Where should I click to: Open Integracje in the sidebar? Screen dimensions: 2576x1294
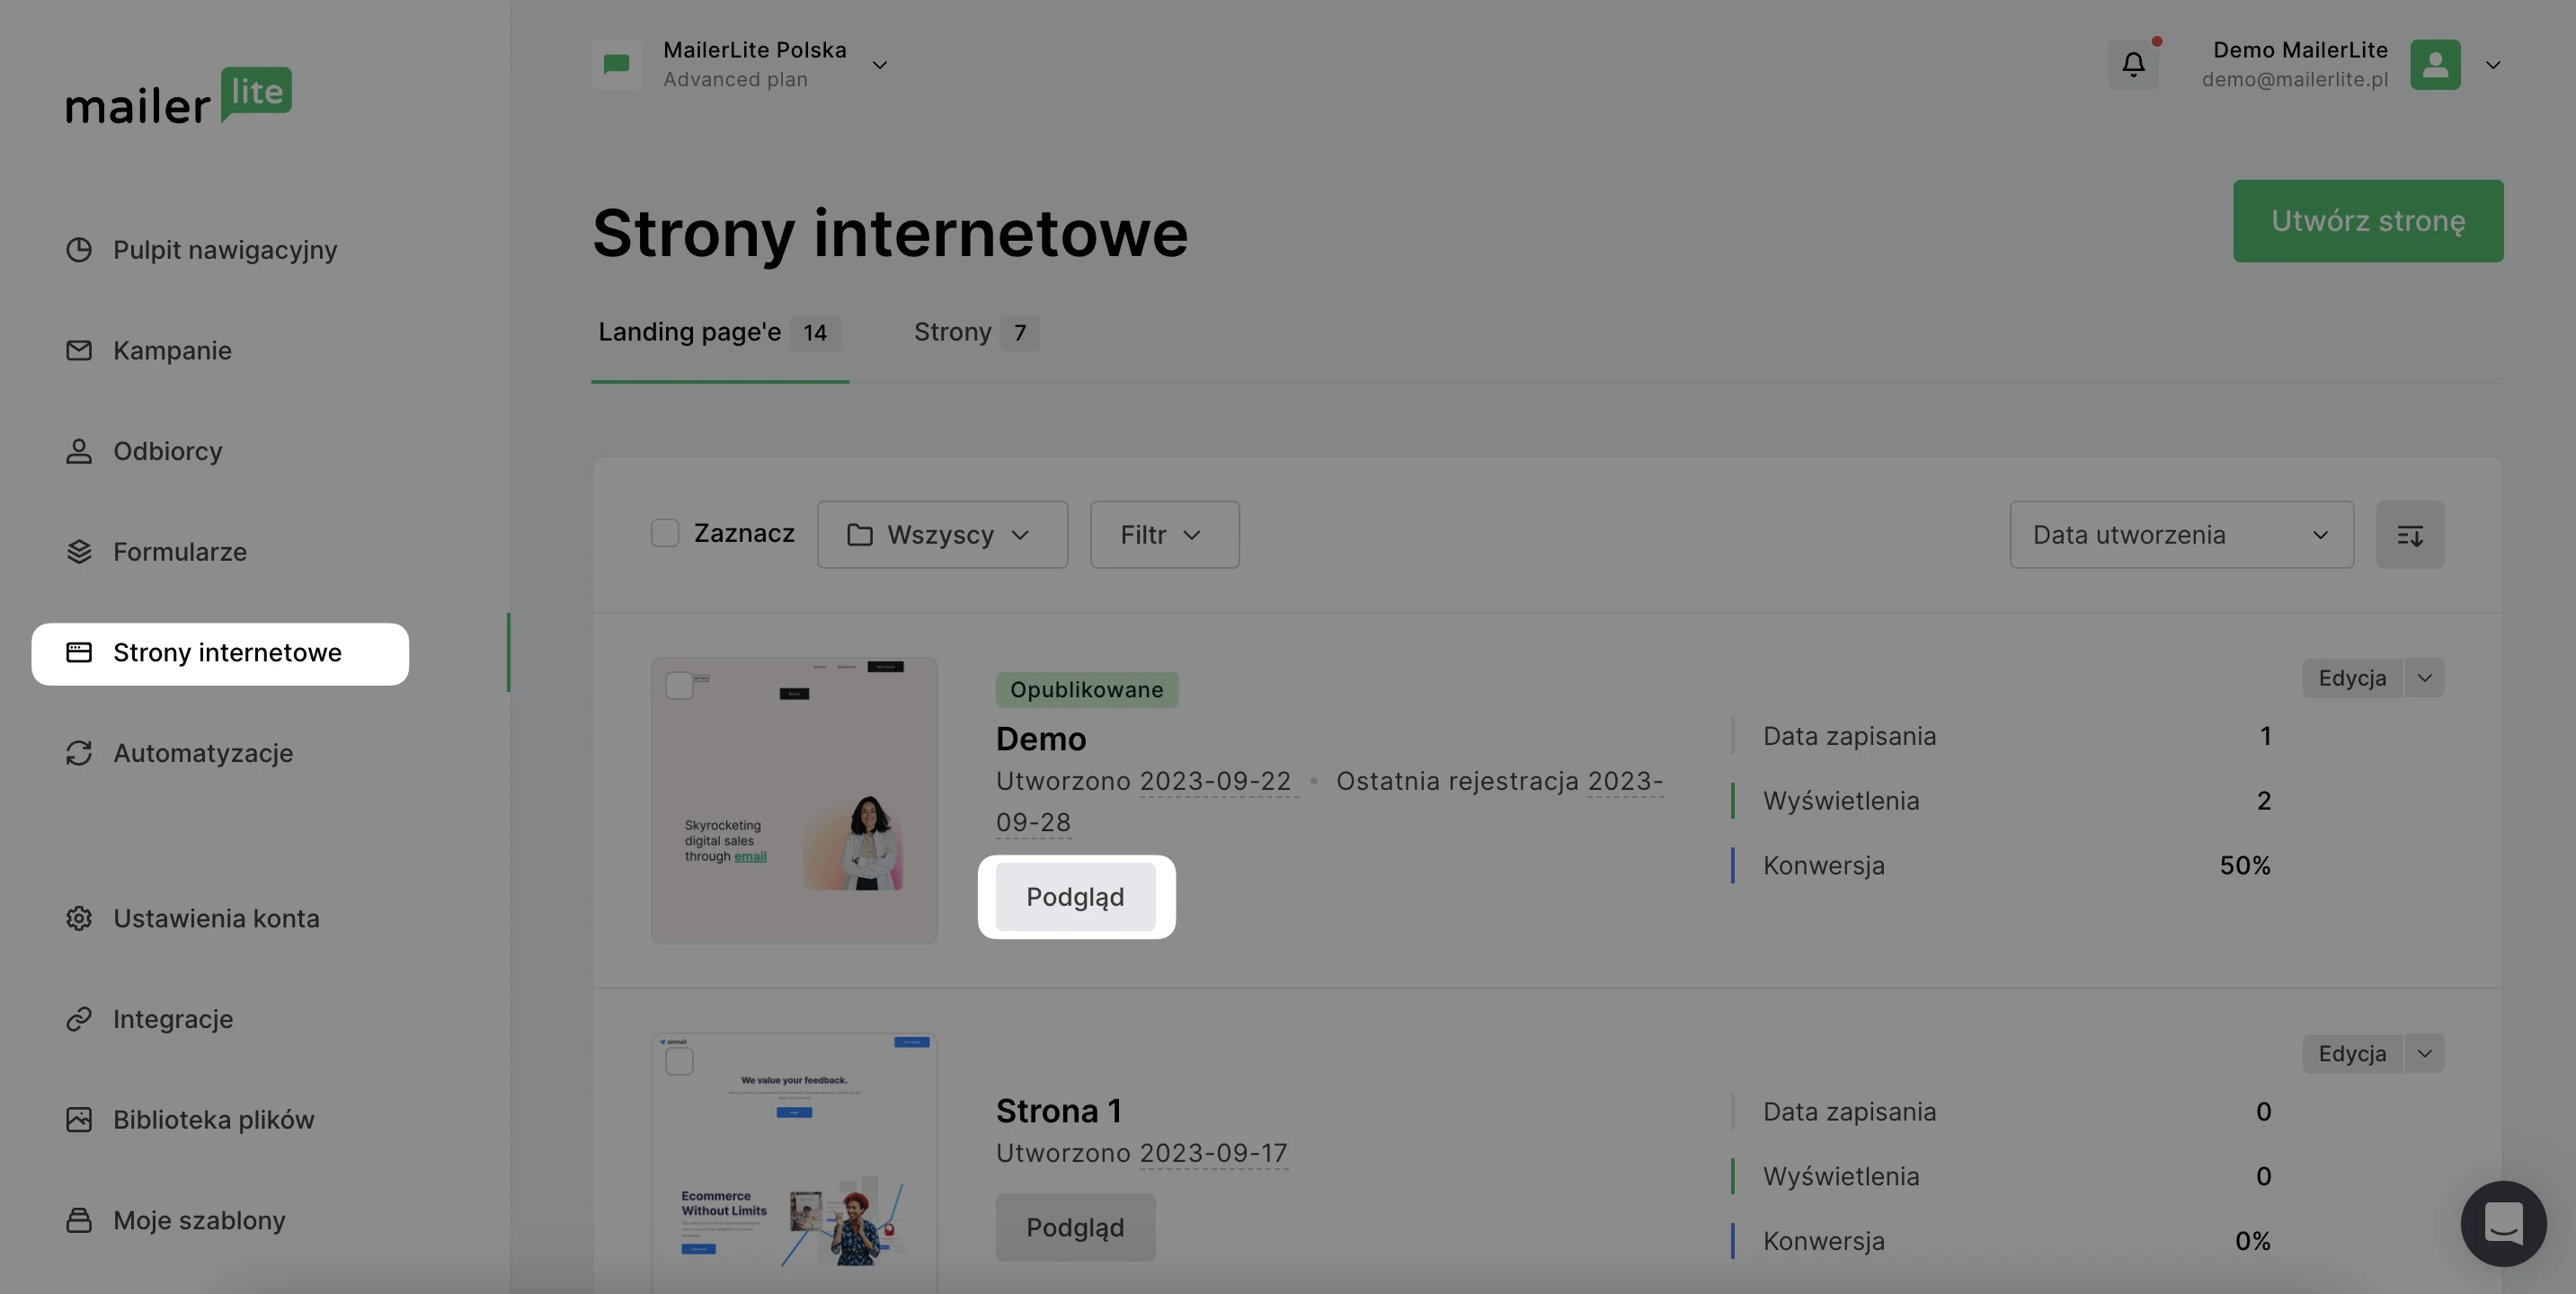click(x=172, y=1019)
